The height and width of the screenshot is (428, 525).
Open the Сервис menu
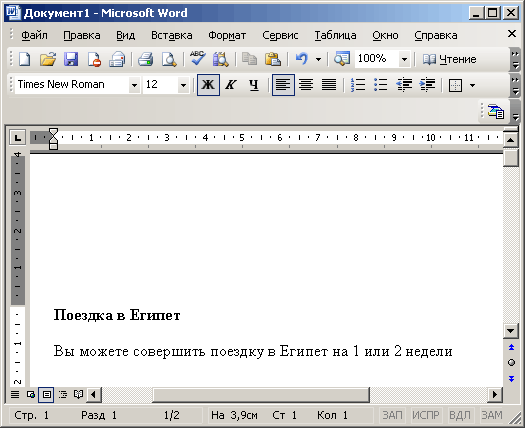[280, 35]
